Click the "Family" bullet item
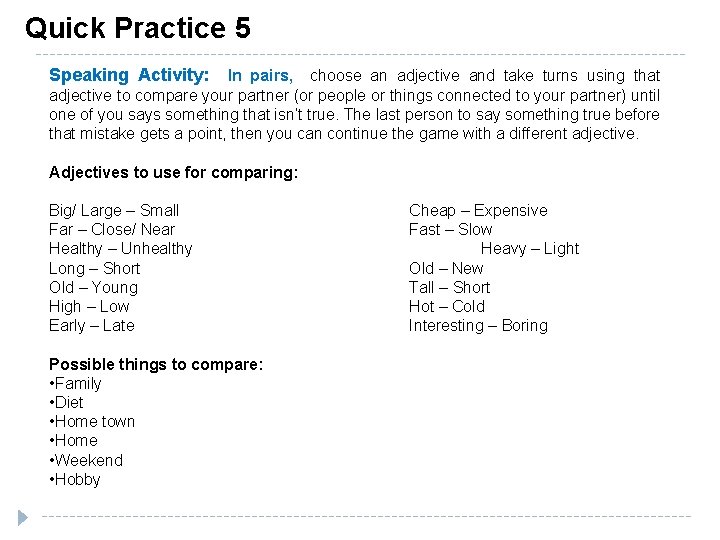The image size is (720, 540). coord(78,383)
